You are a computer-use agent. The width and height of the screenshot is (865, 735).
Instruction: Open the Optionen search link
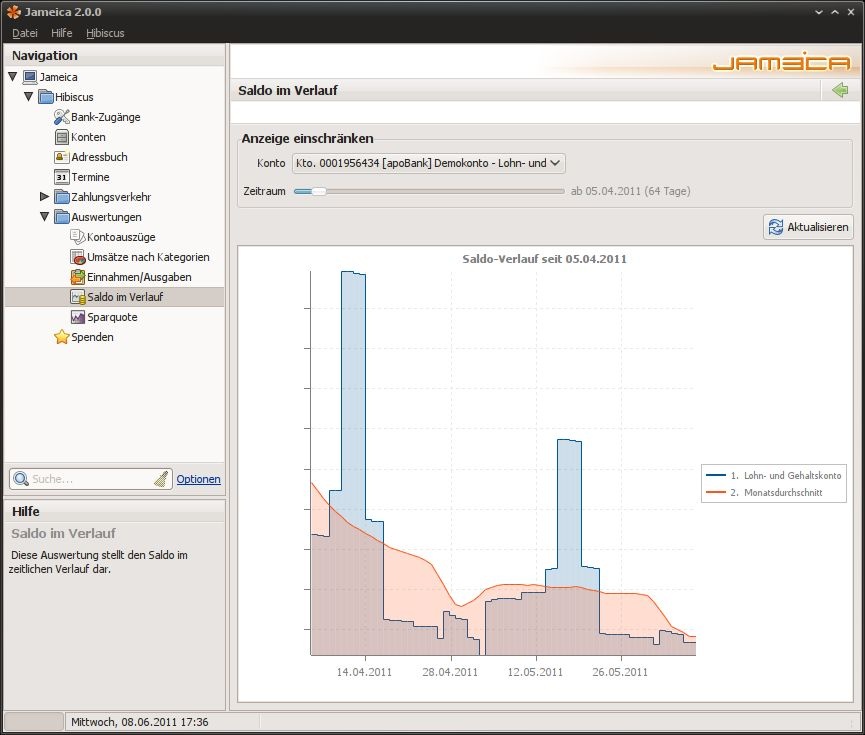coord(199,479)
